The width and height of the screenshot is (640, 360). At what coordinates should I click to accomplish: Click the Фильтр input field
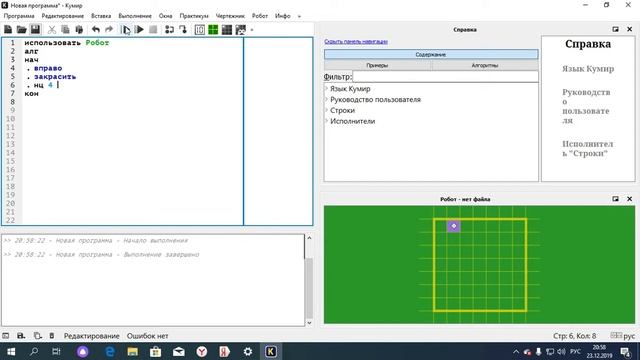445,76
